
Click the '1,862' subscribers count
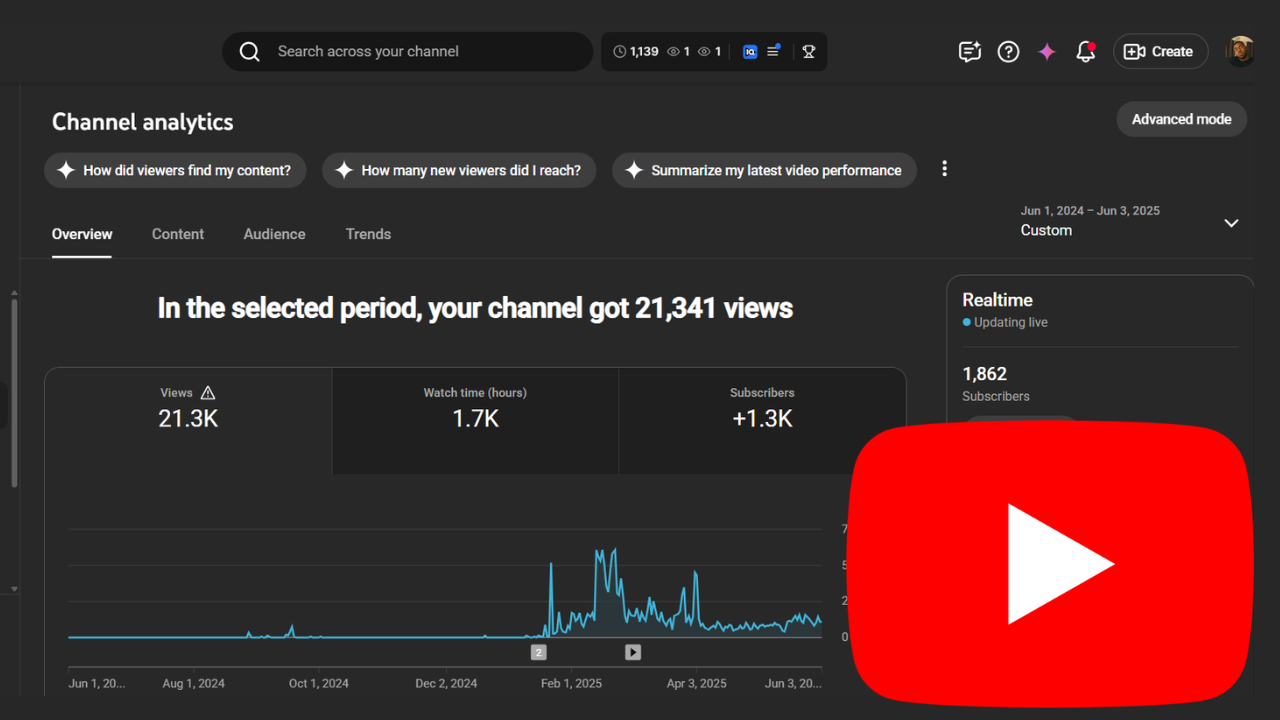(984, 374)
